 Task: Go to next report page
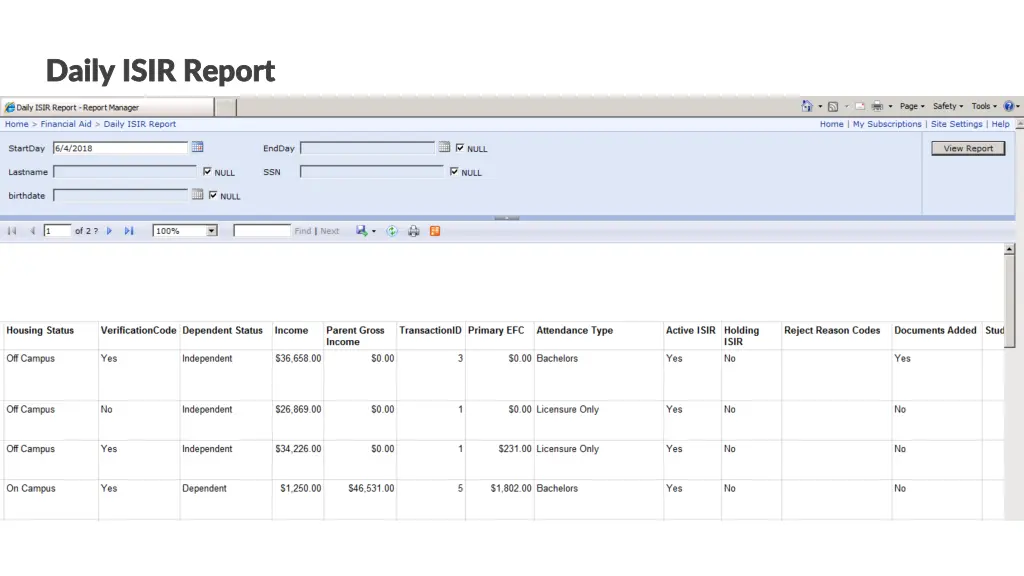click(110, 231)
